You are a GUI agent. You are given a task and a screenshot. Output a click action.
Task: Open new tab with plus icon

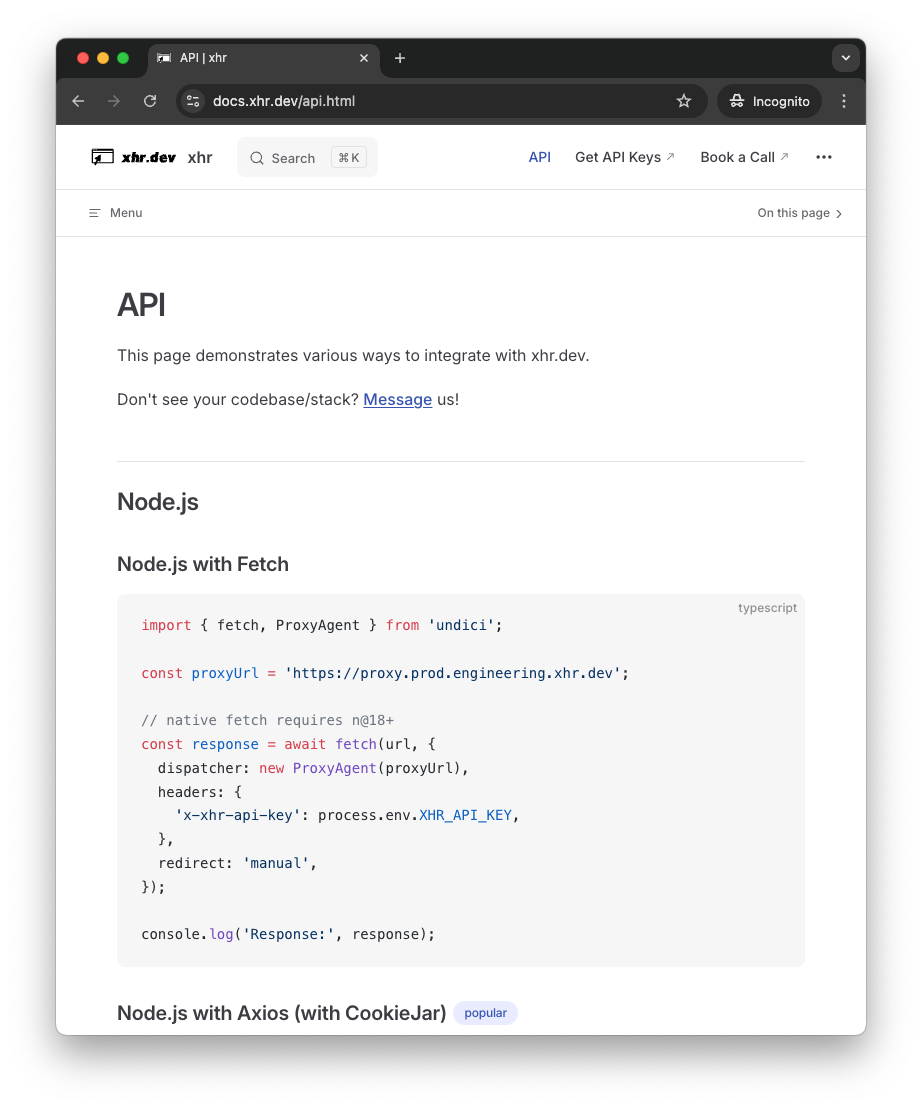pyautogui.click(x=400, y=58)
